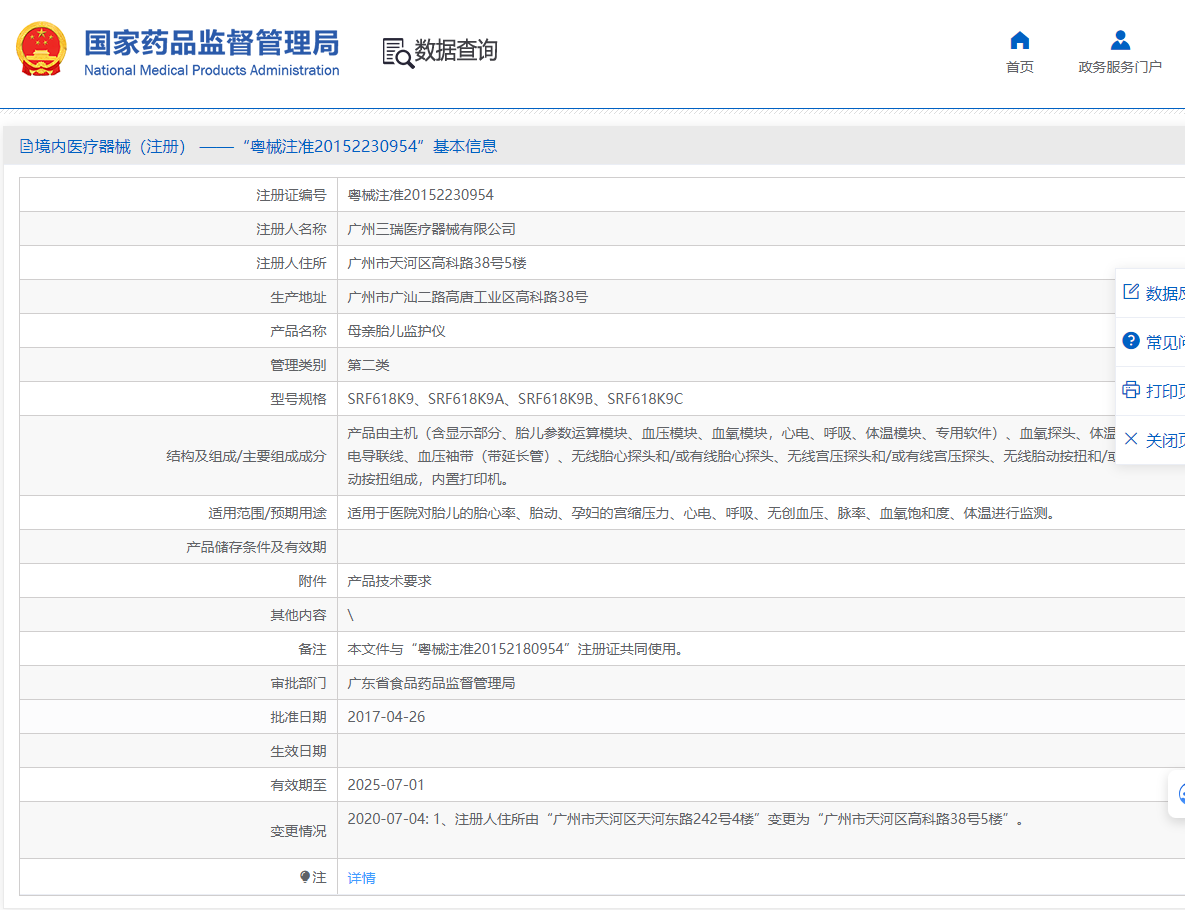Viewport: 1185px width, 910px height.
Task: Click the national emblem logo
Action: click(41, 49)
